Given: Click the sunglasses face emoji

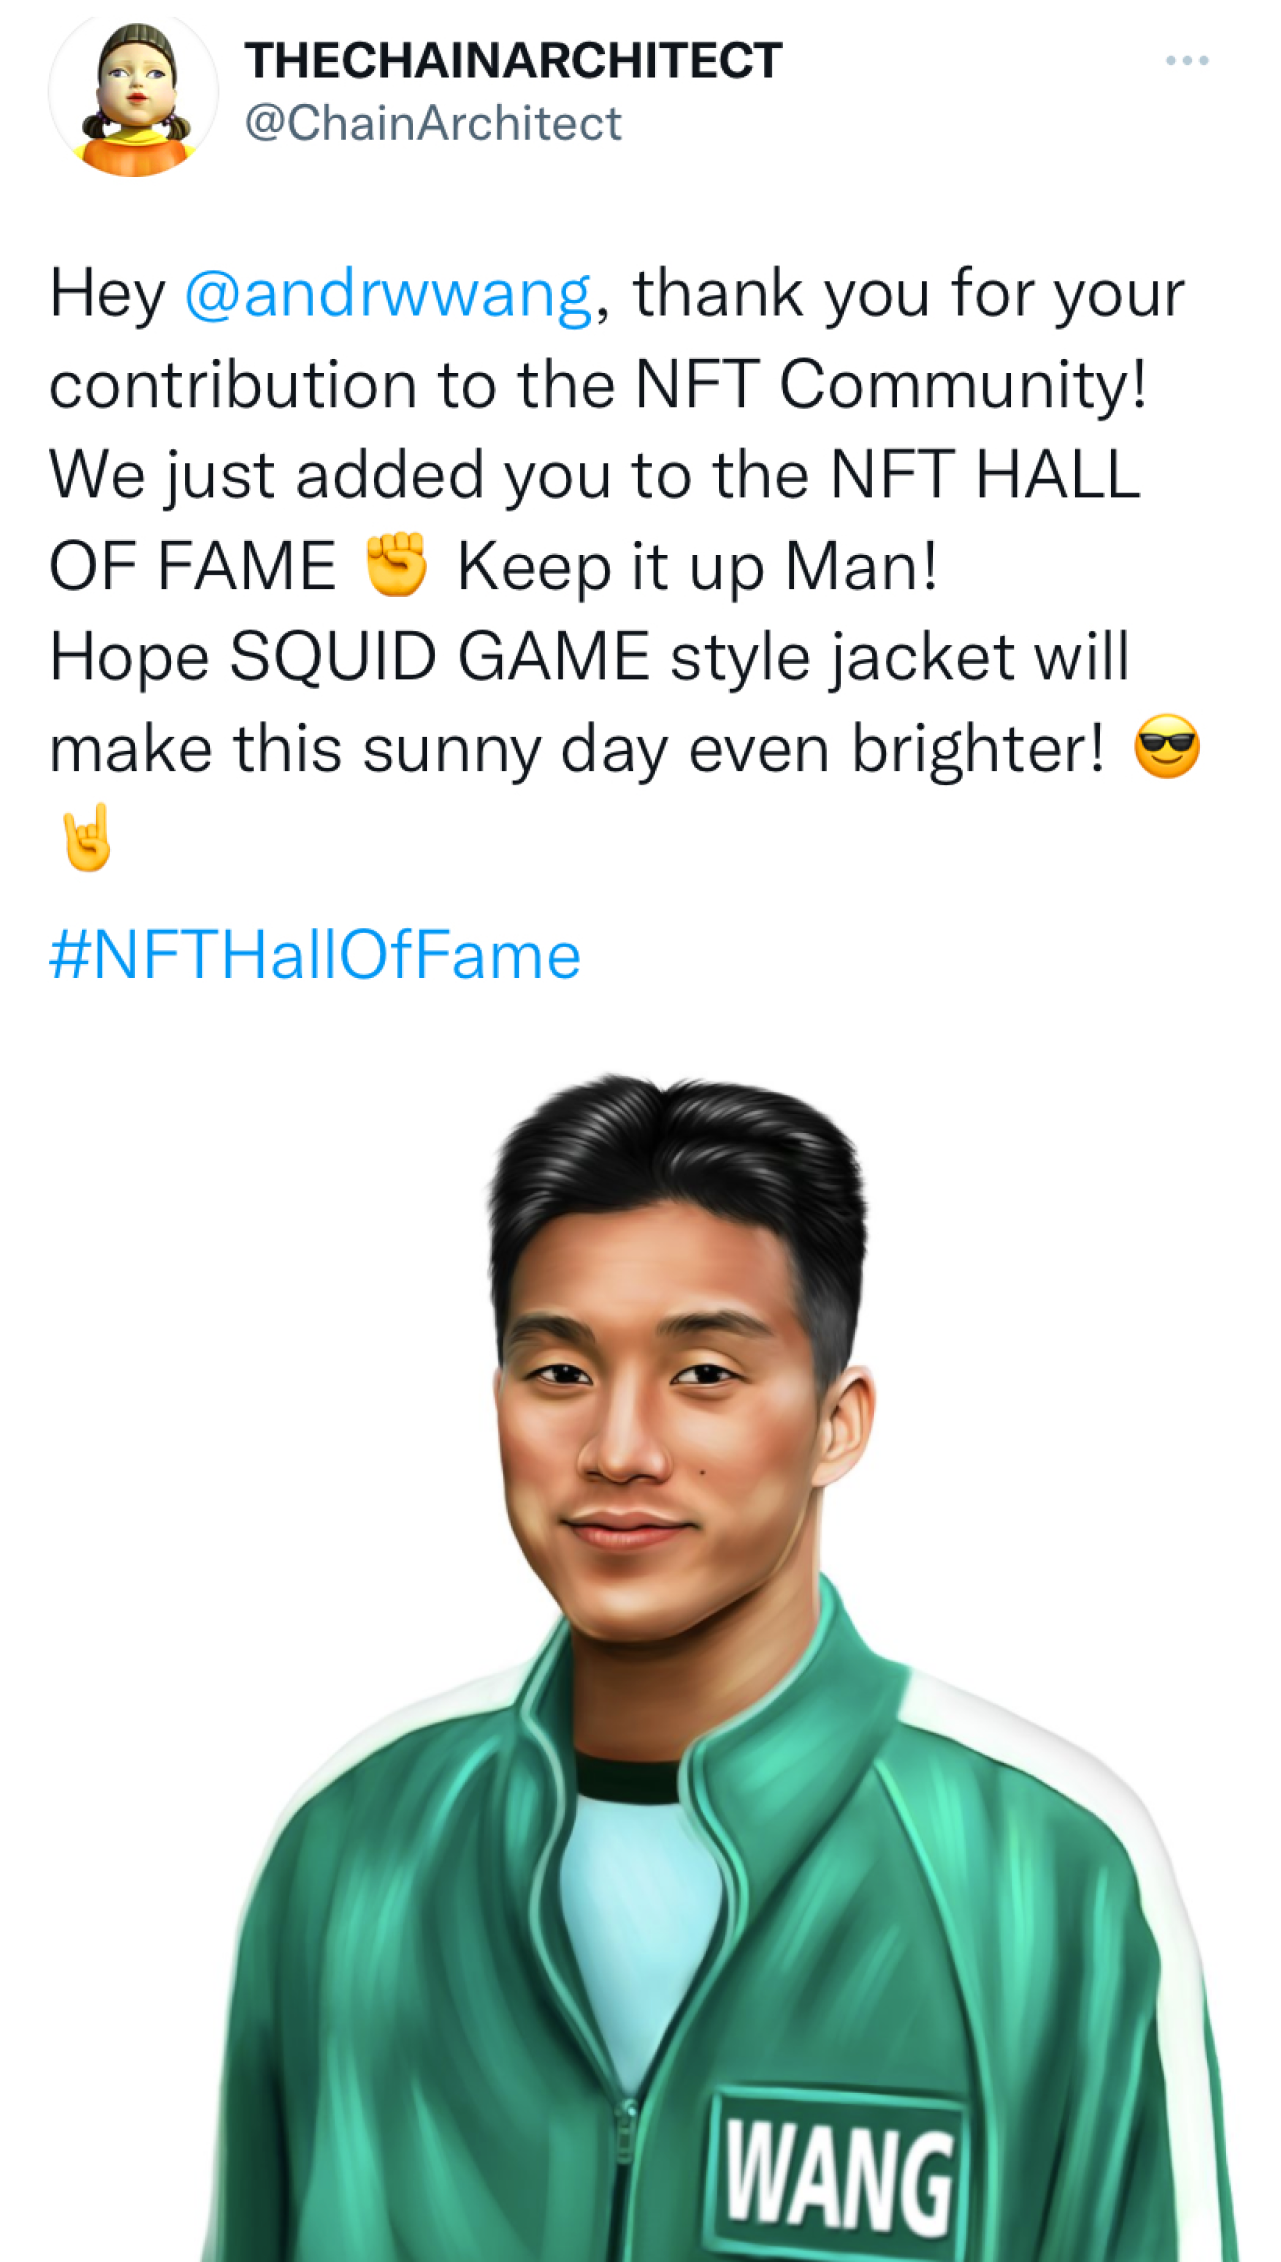Looking at the screenshot, I should (1166, 748).
